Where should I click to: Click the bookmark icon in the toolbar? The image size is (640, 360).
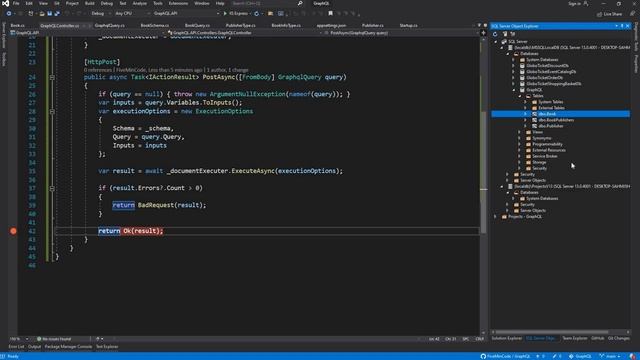click(x=331, y=13)
